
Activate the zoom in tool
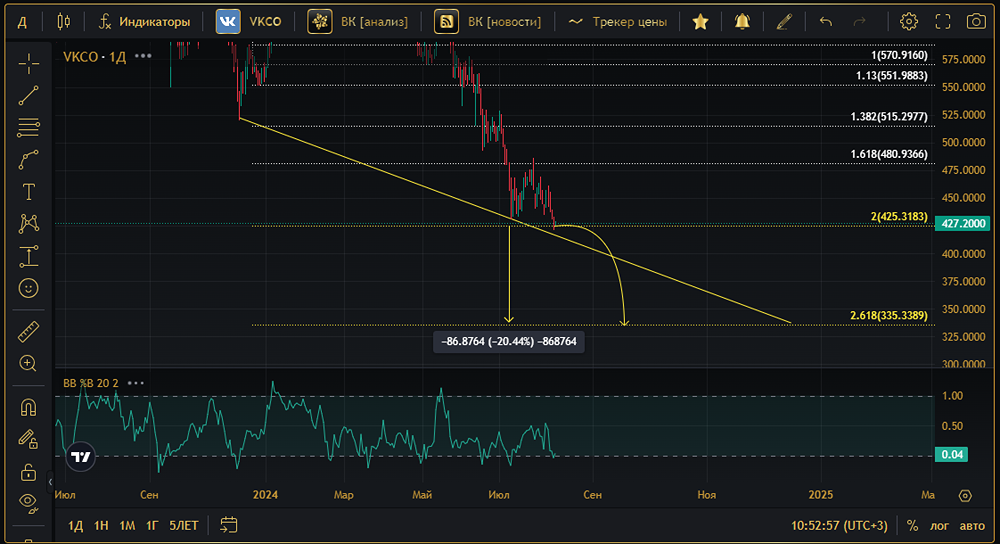(x=29, y=364)
